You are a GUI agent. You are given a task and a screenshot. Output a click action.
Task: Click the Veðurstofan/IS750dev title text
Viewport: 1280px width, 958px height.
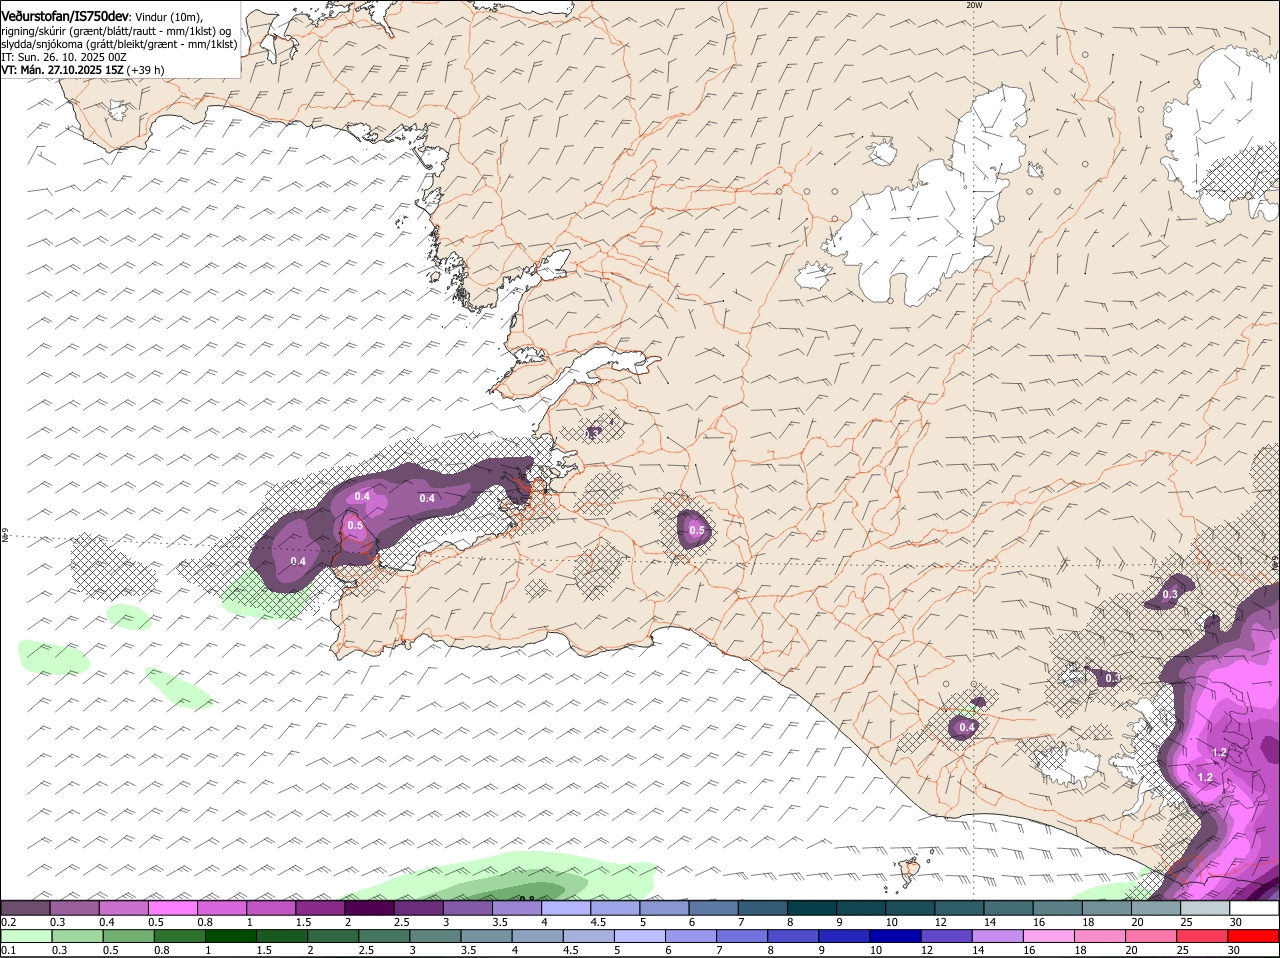point(66,16)
